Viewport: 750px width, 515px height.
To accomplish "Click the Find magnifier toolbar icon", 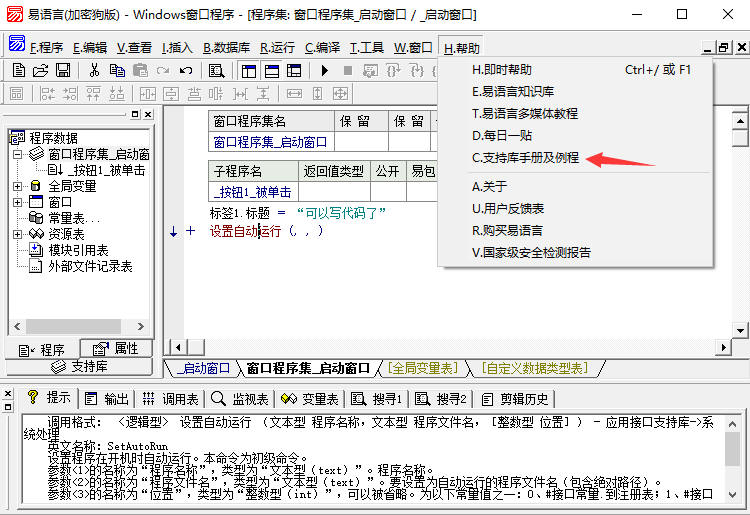I will click(217, 71).
